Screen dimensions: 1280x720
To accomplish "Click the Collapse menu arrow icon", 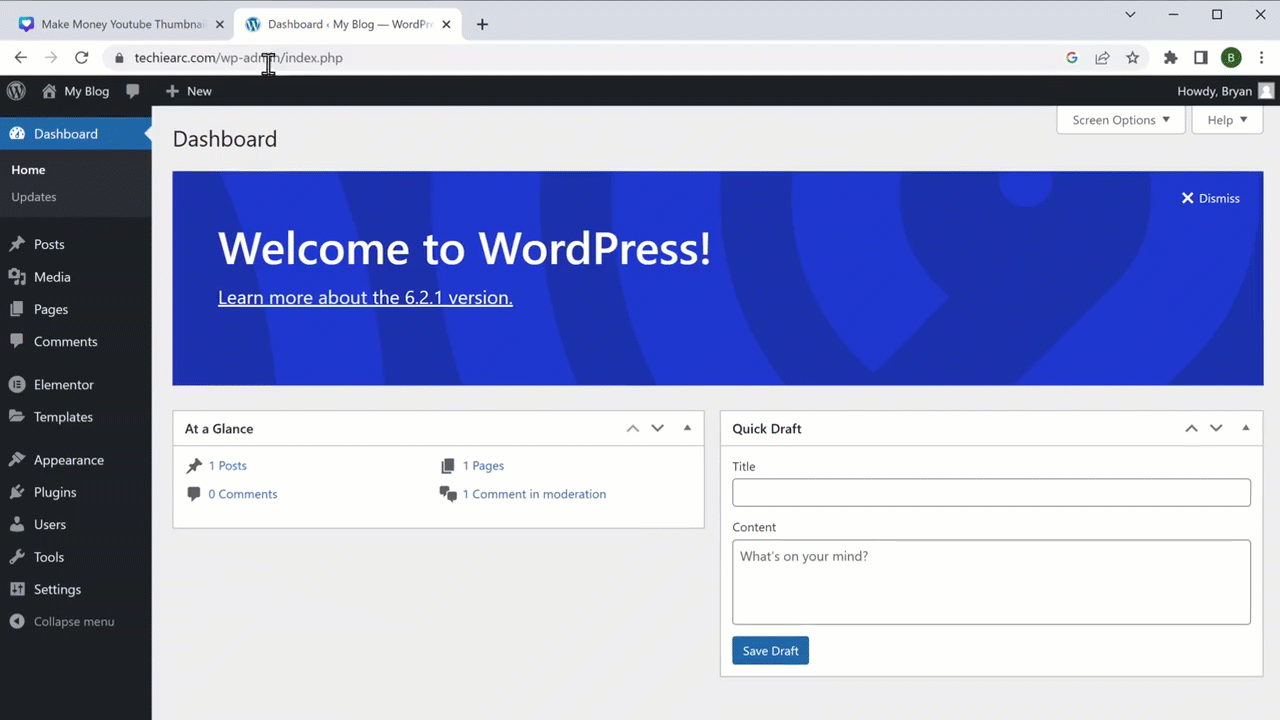I will 17,621.
